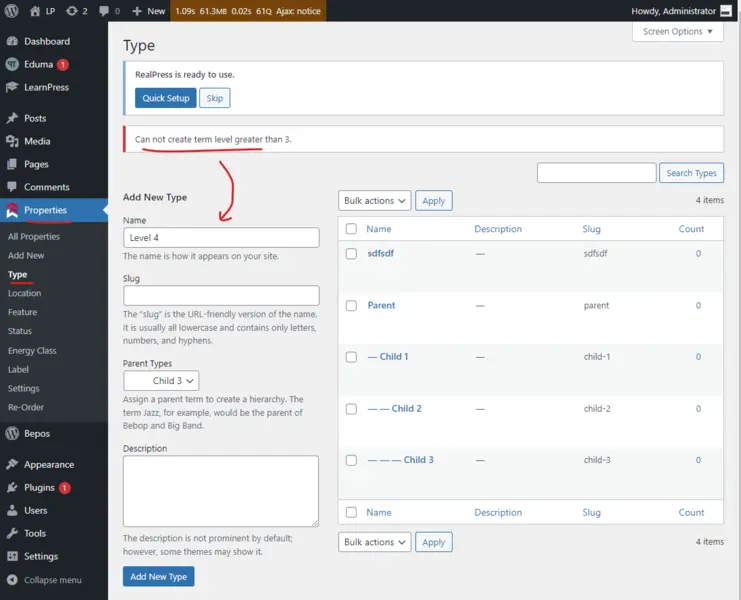Click into the Slug text field
Image resolution: width=741 pixels, height=600 pixels.
(221, 296)
